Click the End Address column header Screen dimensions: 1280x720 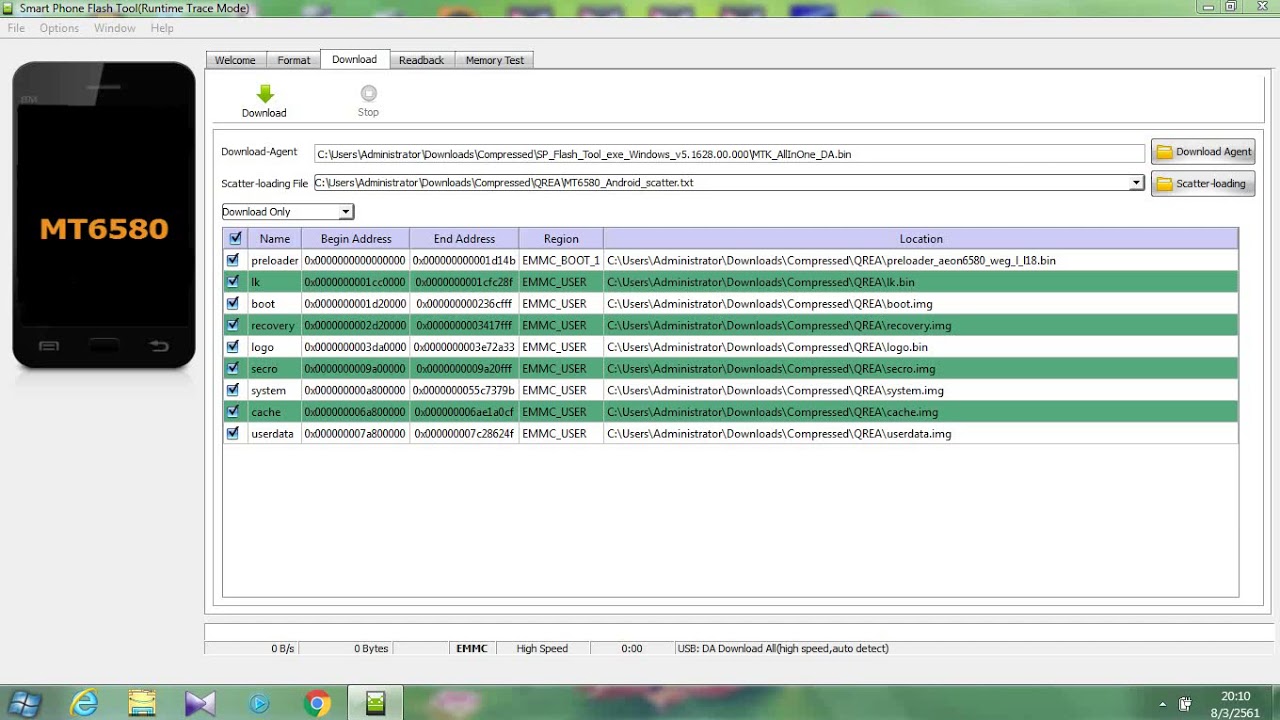click(x=464, y=239)
